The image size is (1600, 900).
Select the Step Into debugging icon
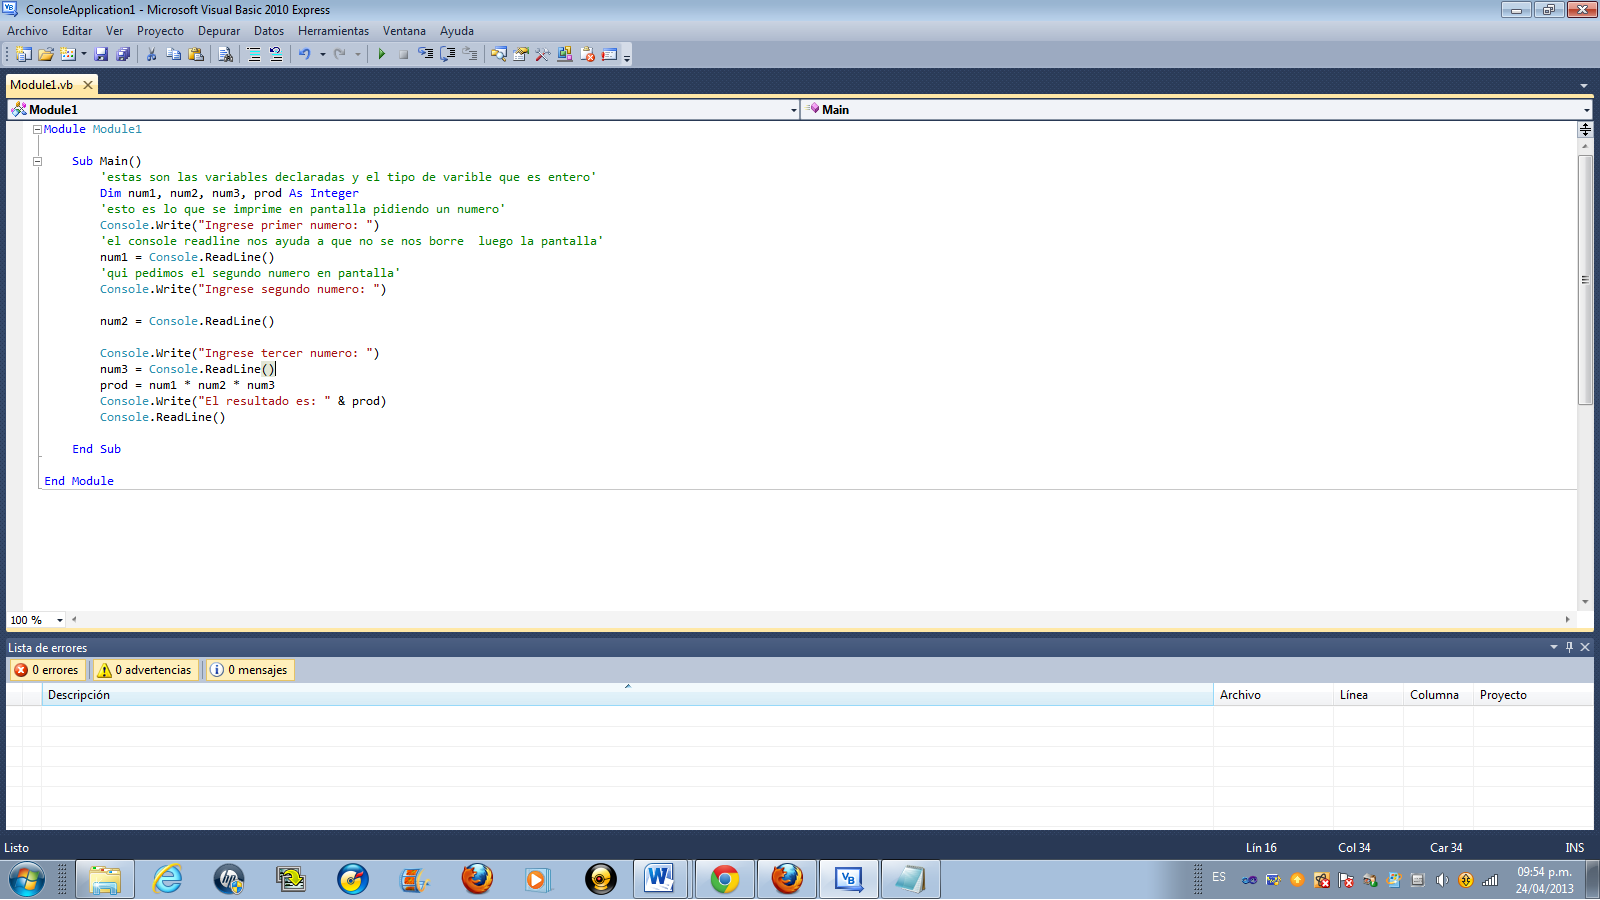427,55
